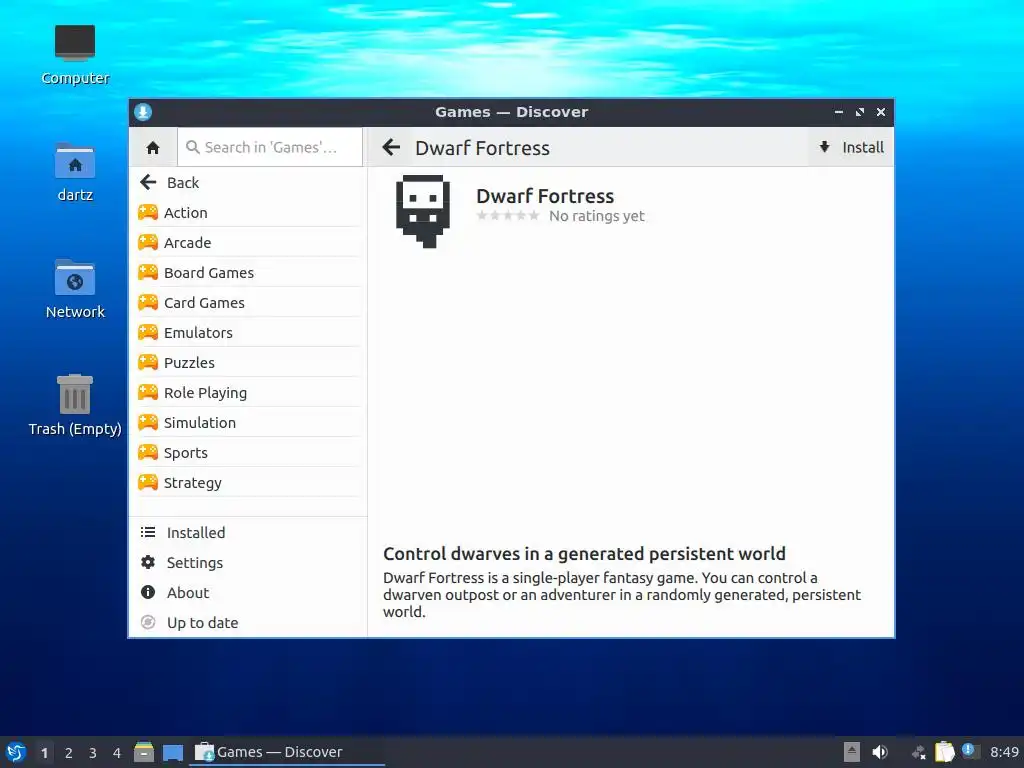Switch to workspace 4
The image size is (1024, 768).
[117, 753]
